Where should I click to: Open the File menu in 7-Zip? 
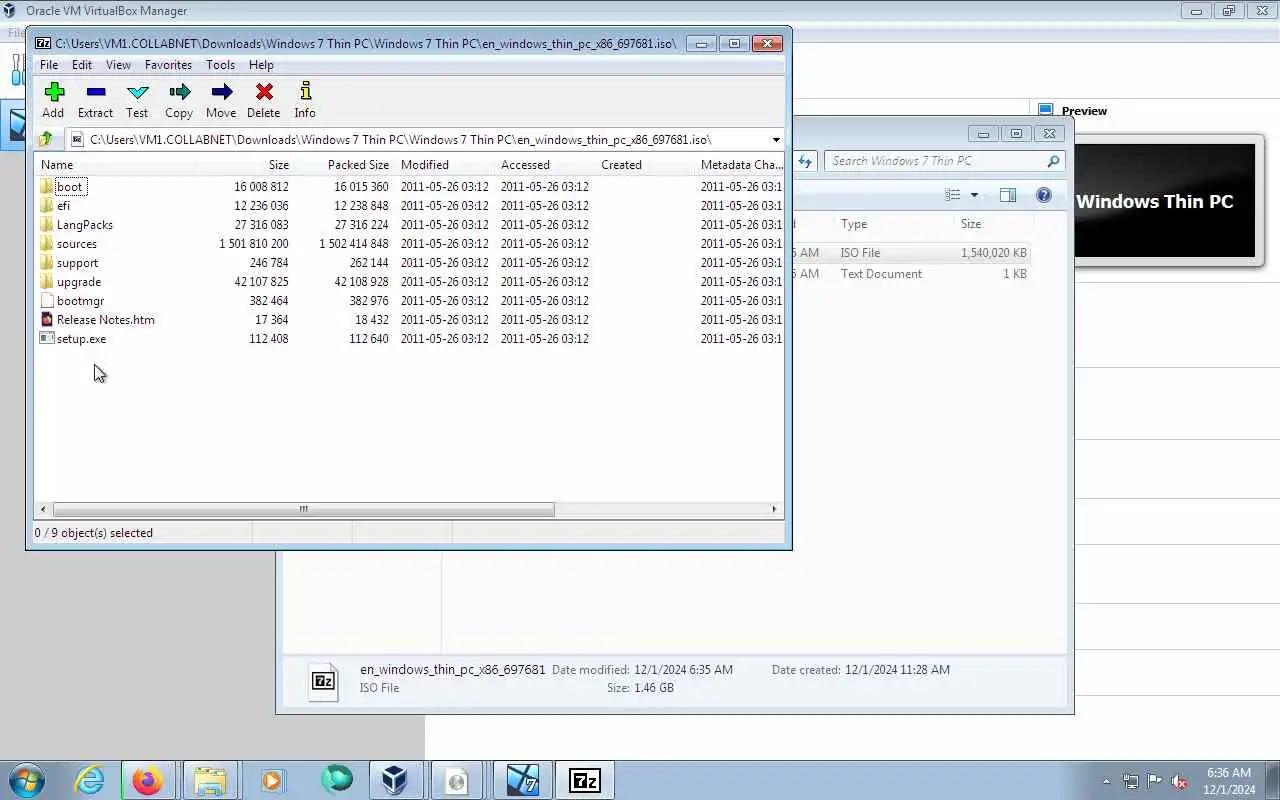(48, 65)
